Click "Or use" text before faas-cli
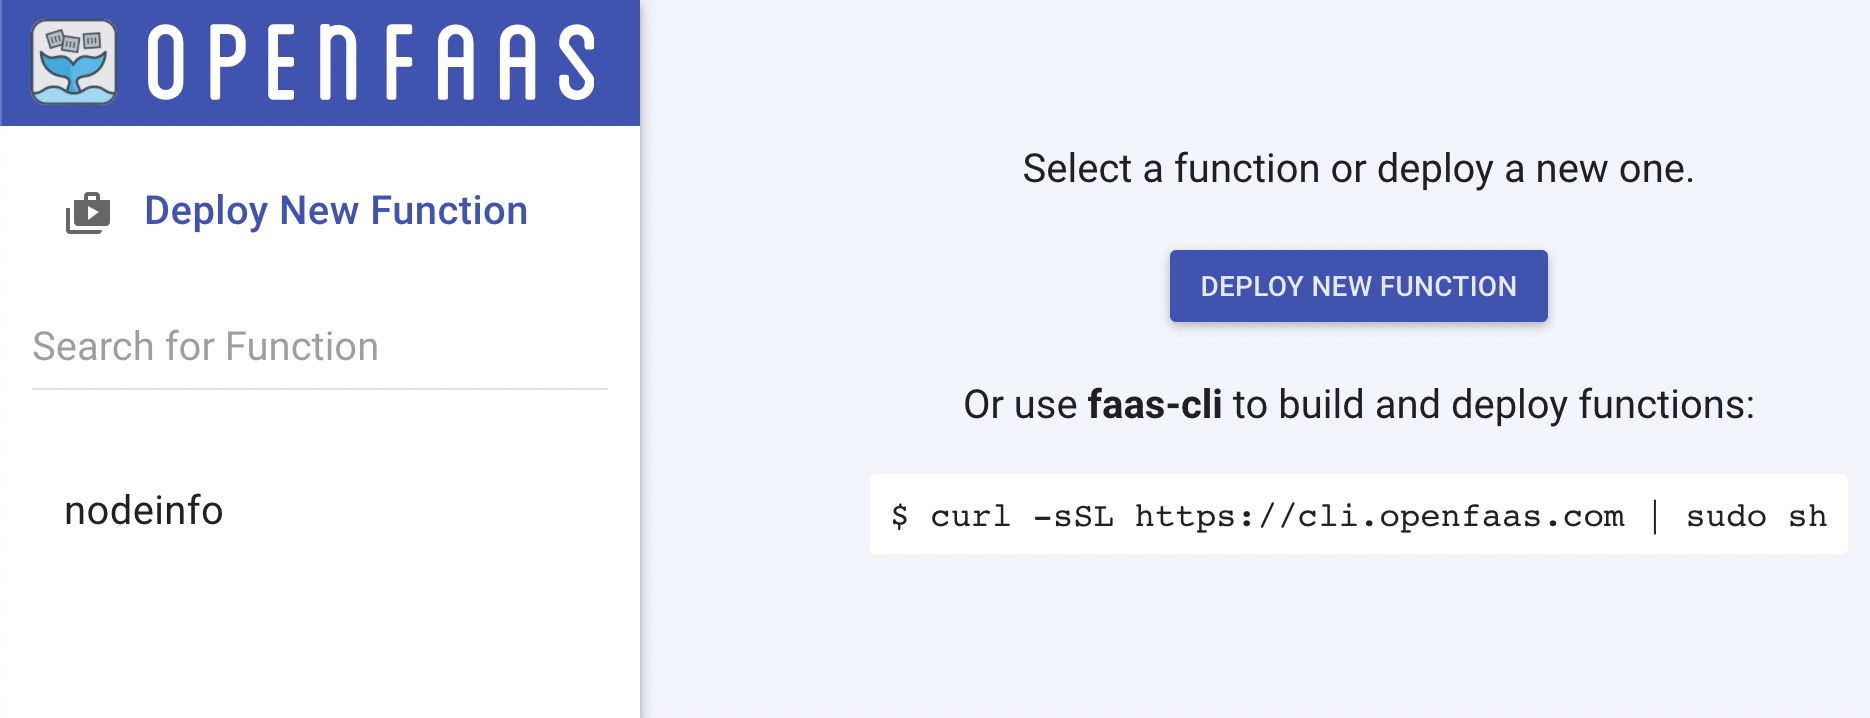Screen dimensions: 1870x718 [x=1020, y=405]
